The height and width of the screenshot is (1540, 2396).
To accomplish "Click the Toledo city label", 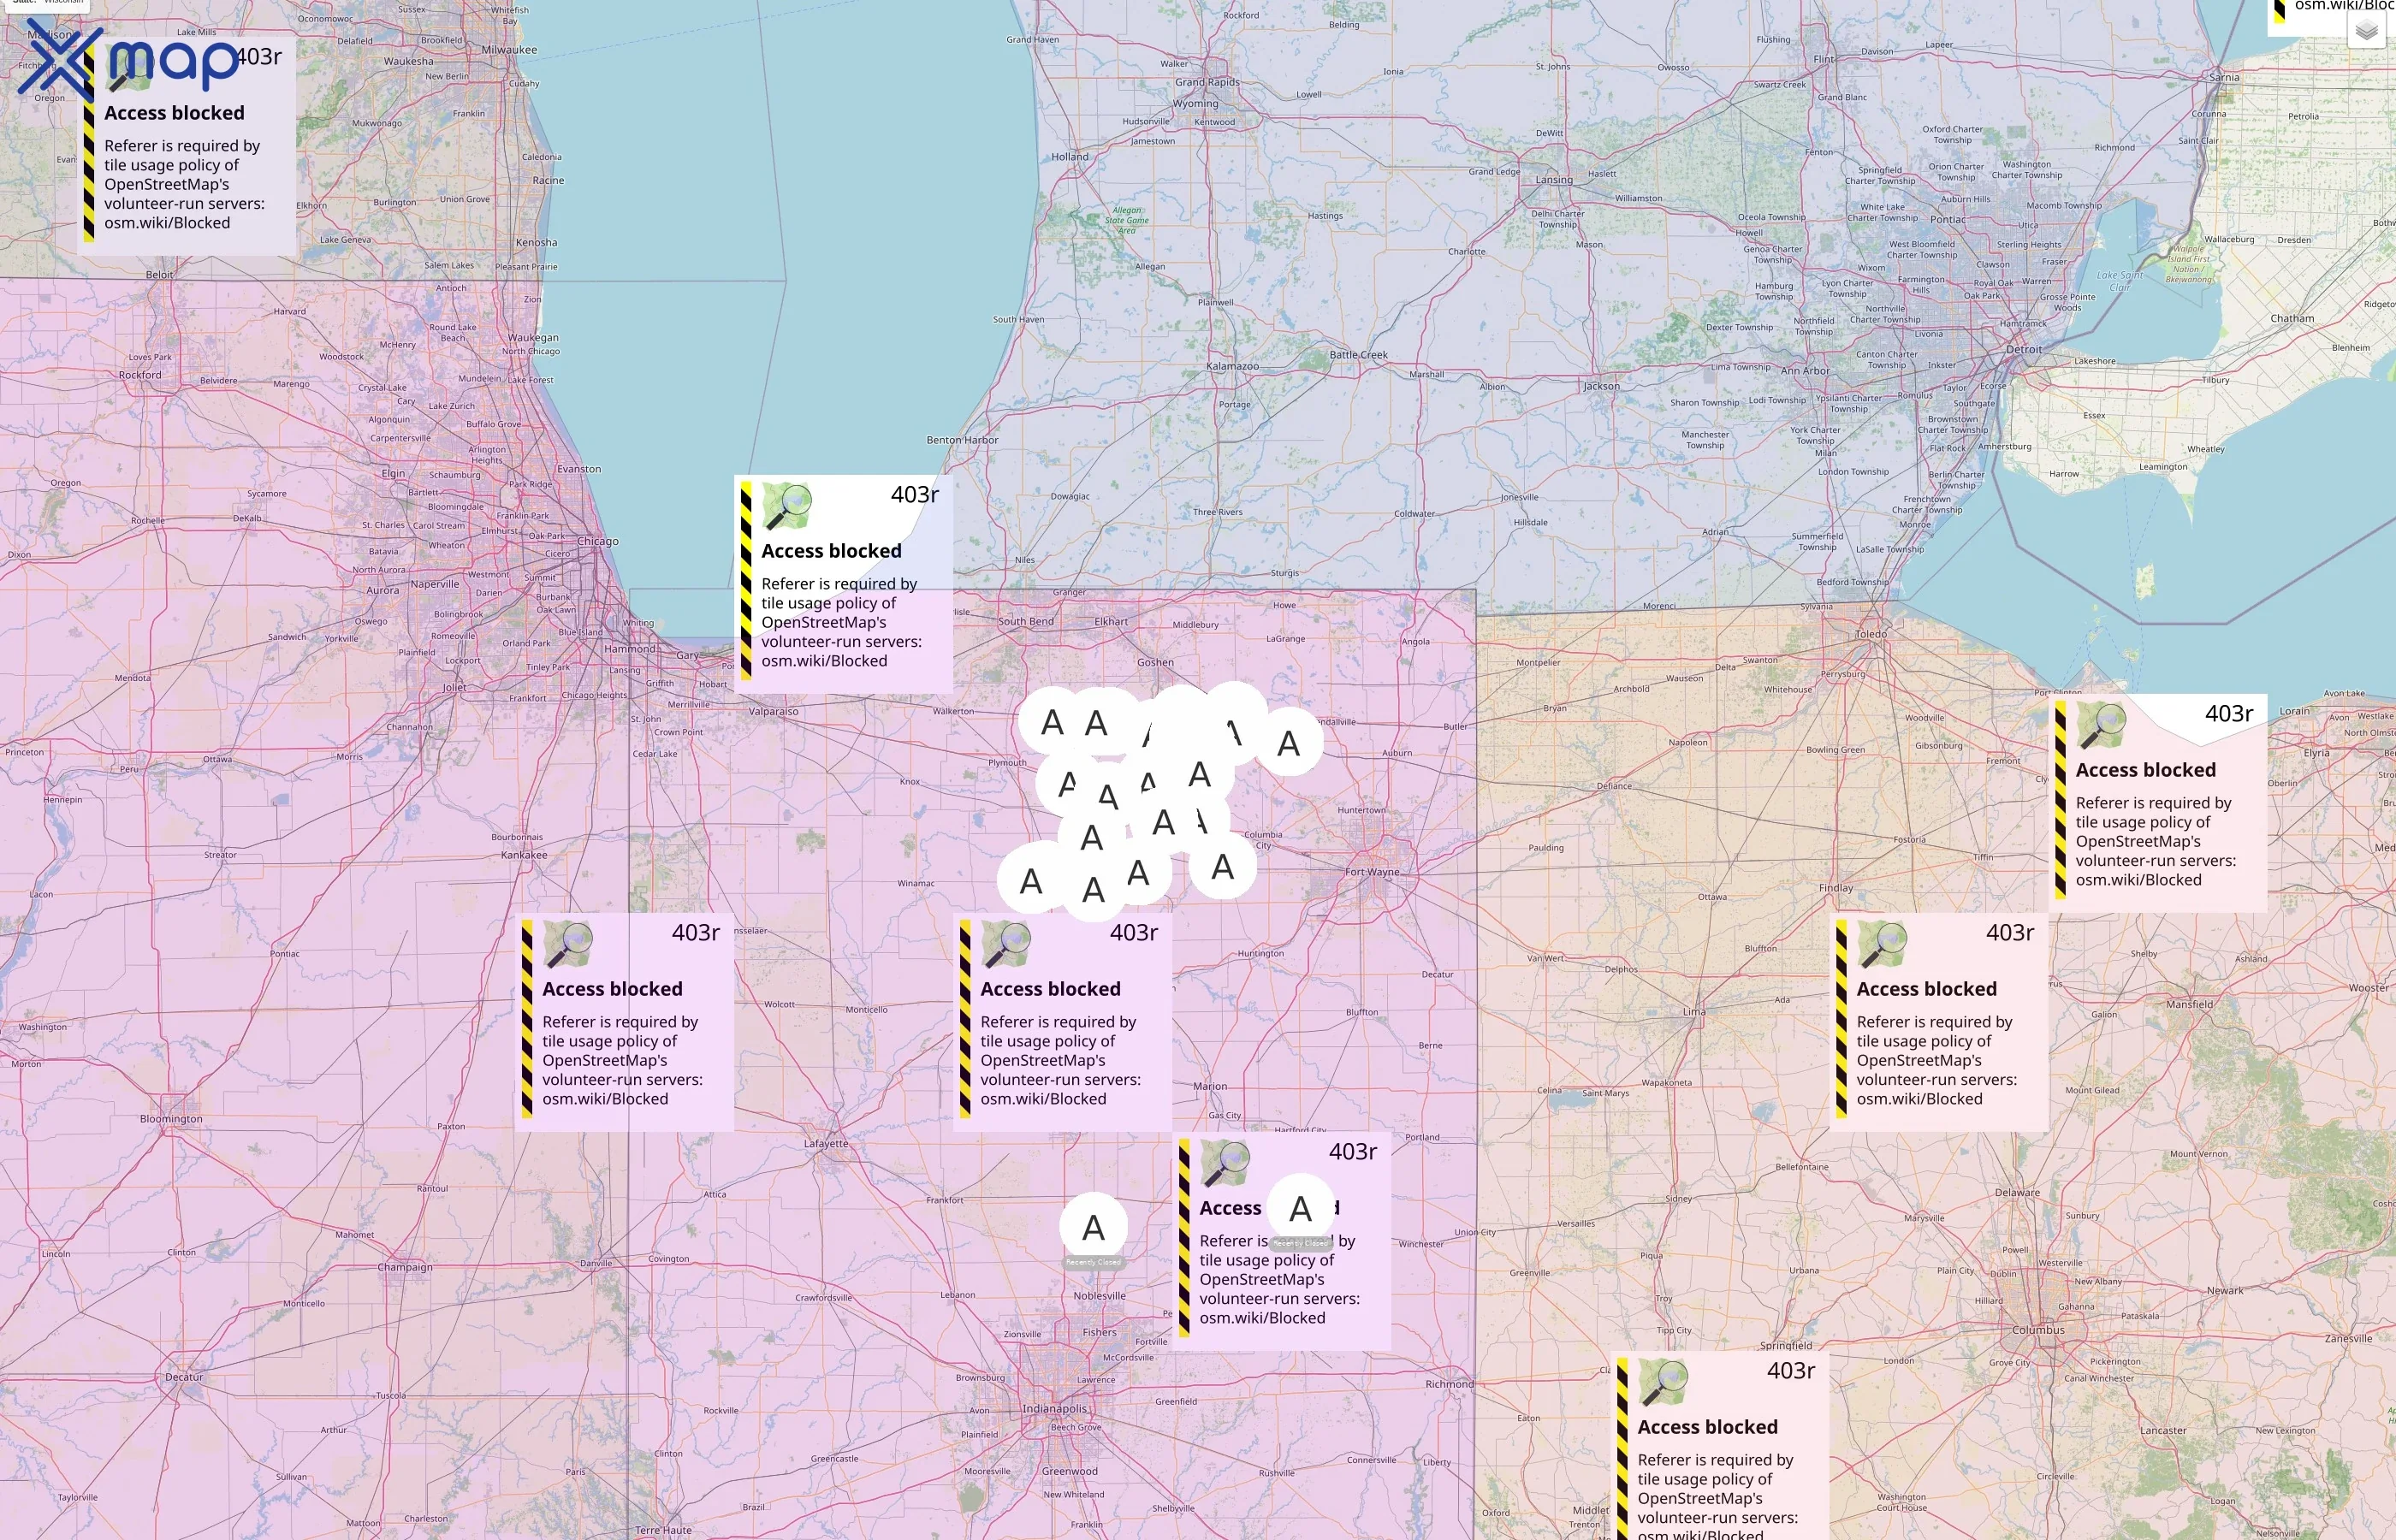I will coord(1871,634).
